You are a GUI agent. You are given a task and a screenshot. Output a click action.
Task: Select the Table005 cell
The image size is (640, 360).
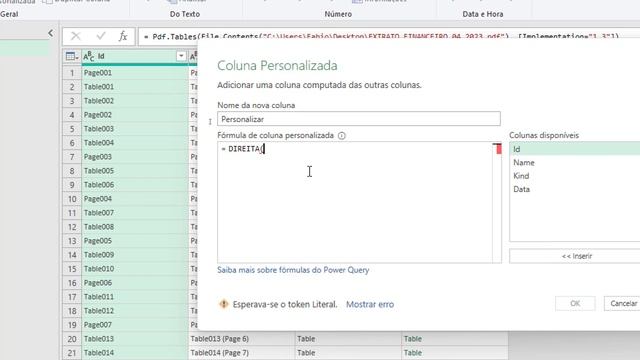[x=135, y=171]
